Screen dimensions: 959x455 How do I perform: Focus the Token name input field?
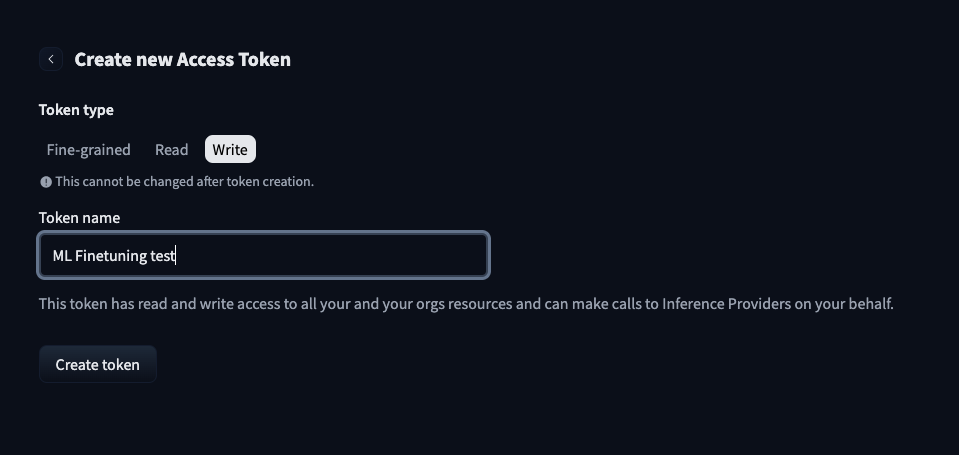pos(264,256)
